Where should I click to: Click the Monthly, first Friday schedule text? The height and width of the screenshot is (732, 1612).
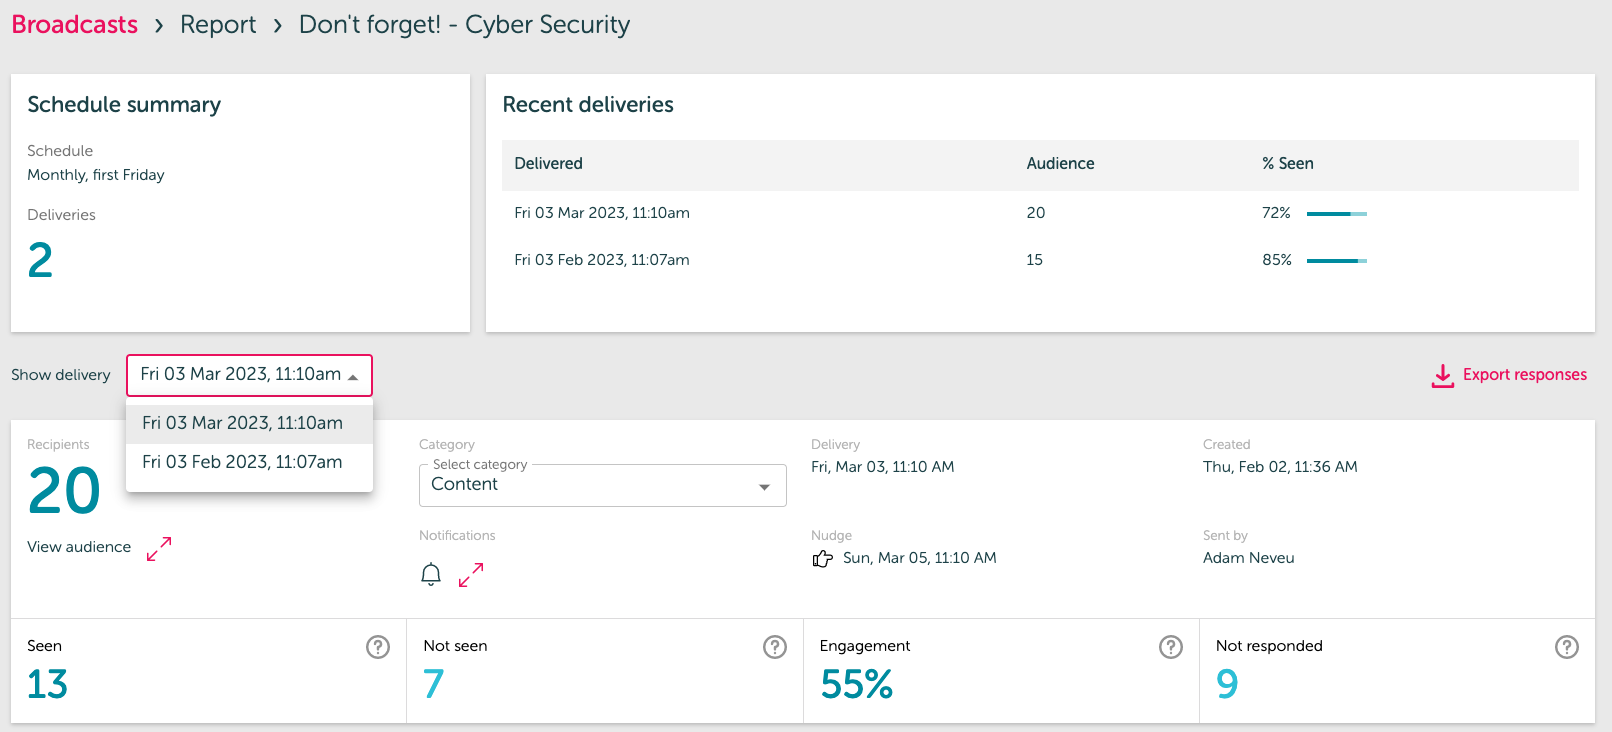96,175
